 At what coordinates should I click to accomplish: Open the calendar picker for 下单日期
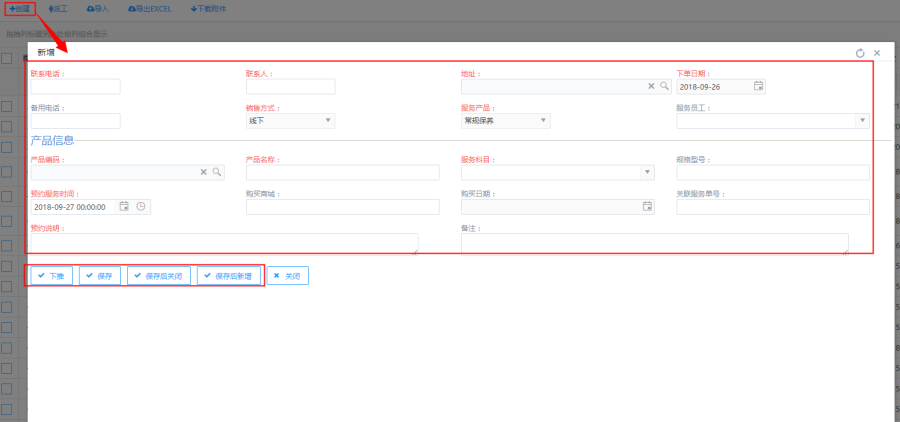click(758, 87)
